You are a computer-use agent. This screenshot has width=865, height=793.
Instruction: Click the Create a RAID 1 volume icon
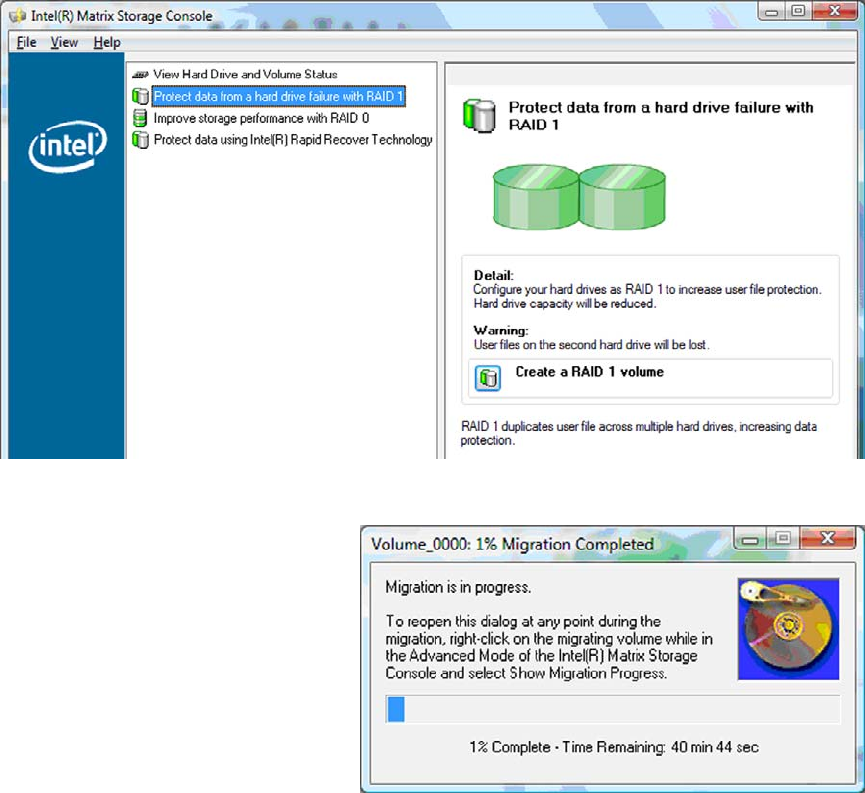(488, 378)
